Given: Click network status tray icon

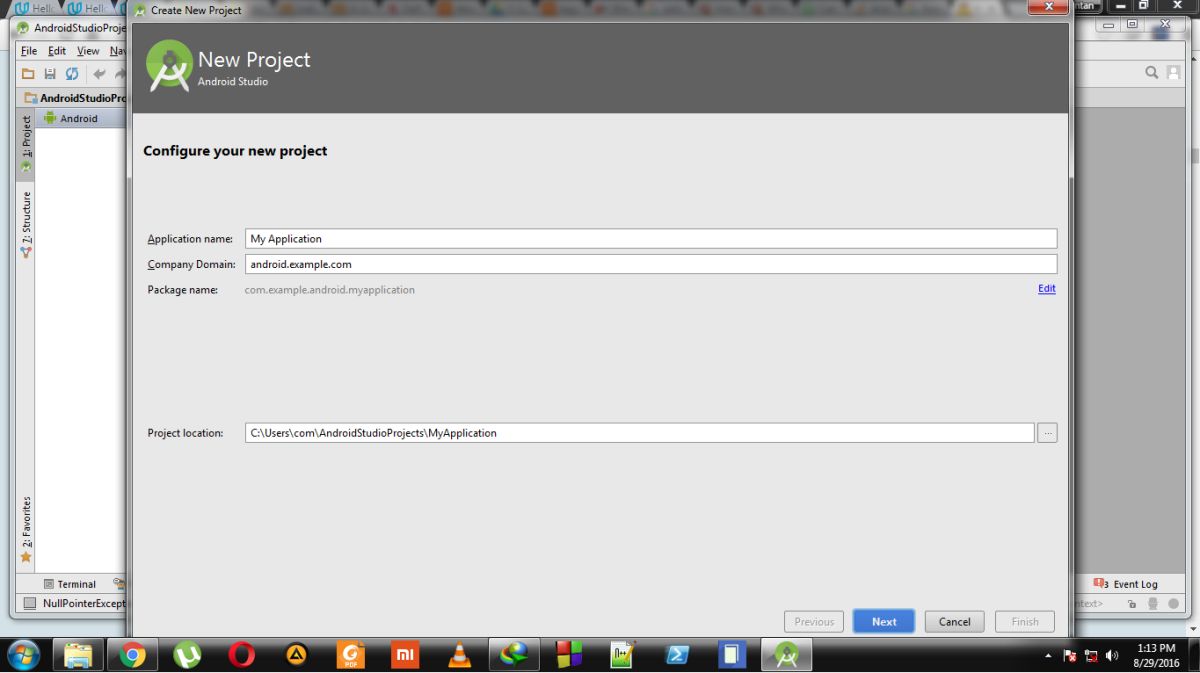Looking at the screenshot, I should [x=1090, y=655].
